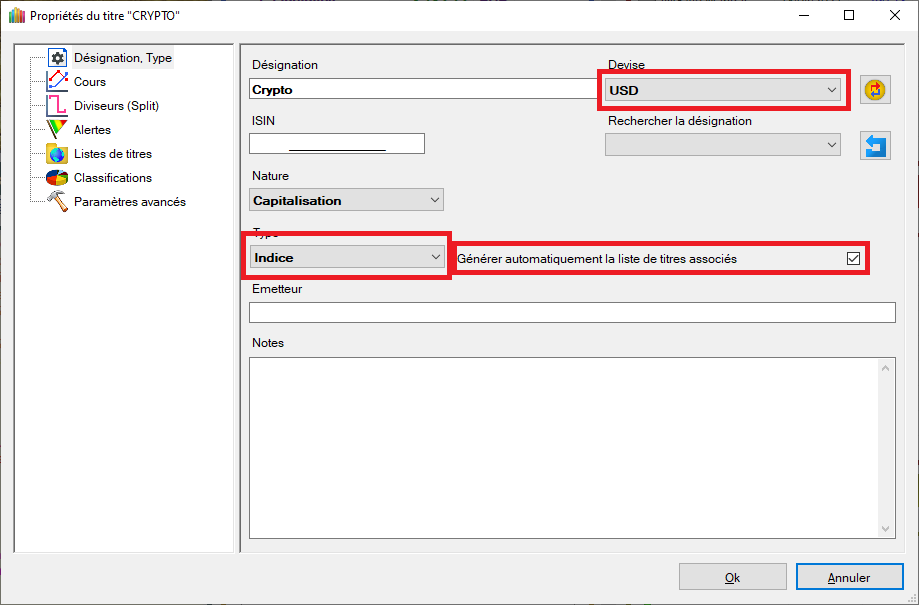The width and height of the screenshot is (919, 605).
Task: Select the Cours chart icon
Action: pos(57,82)
